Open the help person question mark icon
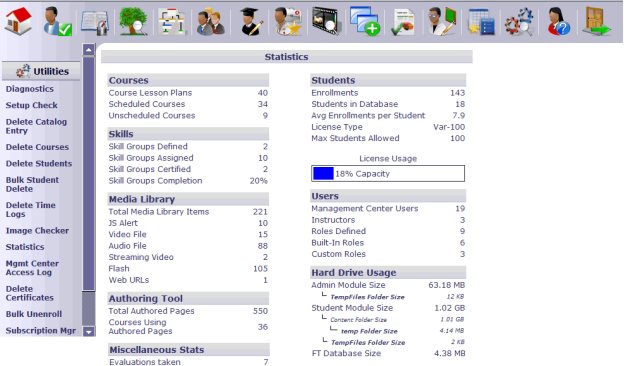Viewport: 624px width, 366px height. pyautogui.click(x=558, y=21)
